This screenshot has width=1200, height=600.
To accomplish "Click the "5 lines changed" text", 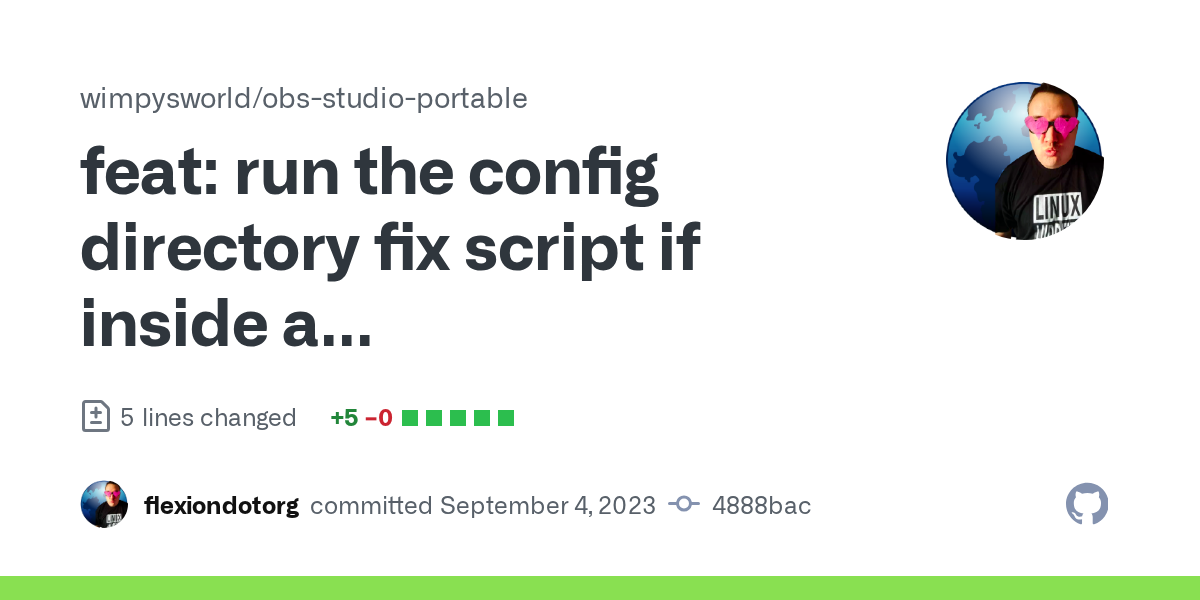I will 208,417.
